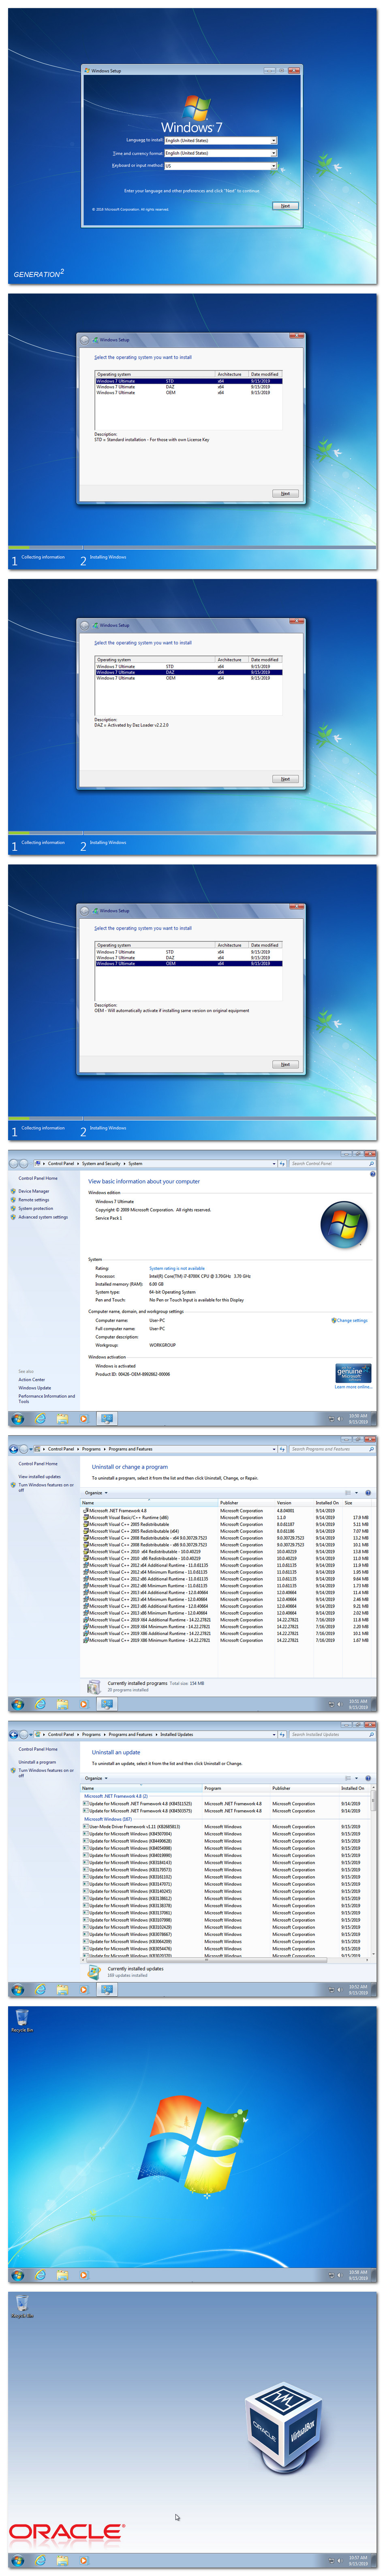The width and height of the screenshot is (385, 2576).
Task: Select Microsoft .NET Framework 4.8 program row
Action: (x=226, y=1511)
